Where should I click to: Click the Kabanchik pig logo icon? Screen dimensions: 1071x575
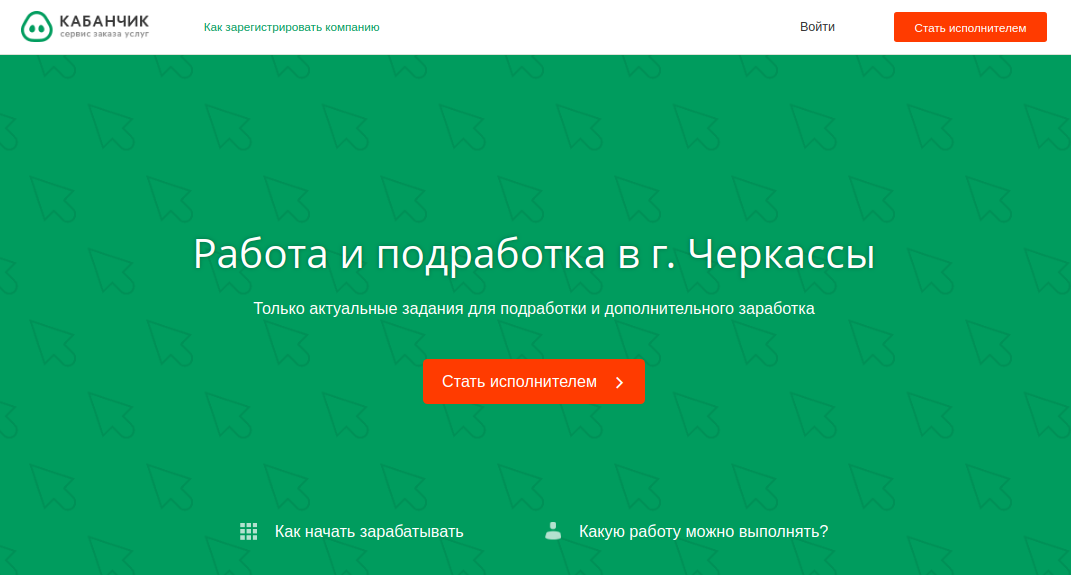pyautogui.click(x=36, y=27)
